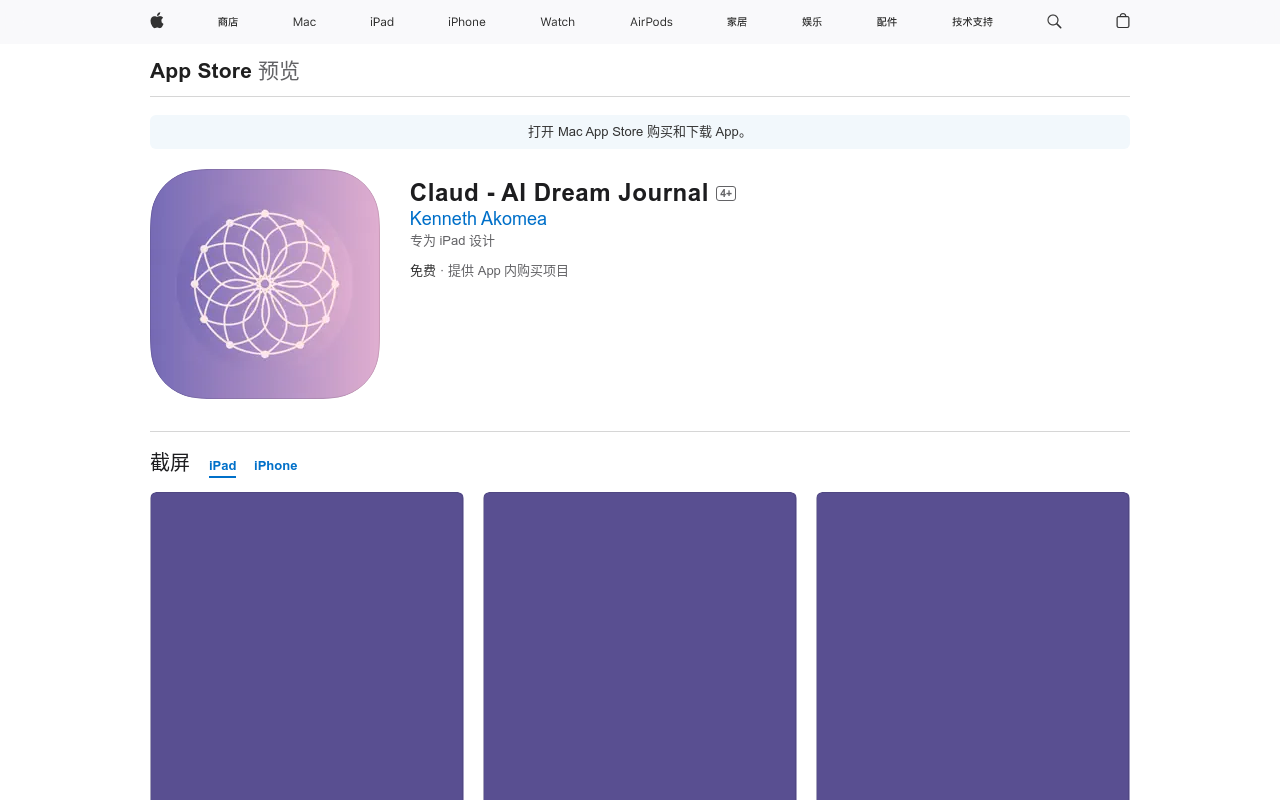Click the Mac App Store banner message
The image size is (1280, 800).
[x=640, y=132]
